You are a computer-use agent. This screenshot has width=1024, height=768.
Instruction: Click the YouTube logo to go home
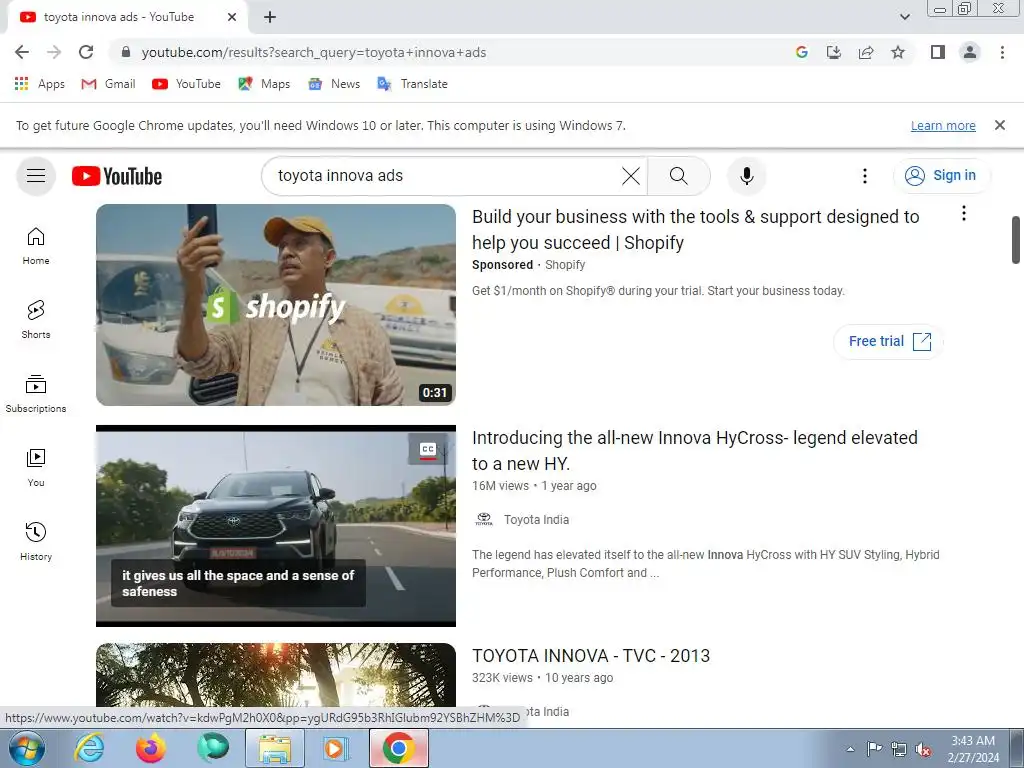click(117, 176)
